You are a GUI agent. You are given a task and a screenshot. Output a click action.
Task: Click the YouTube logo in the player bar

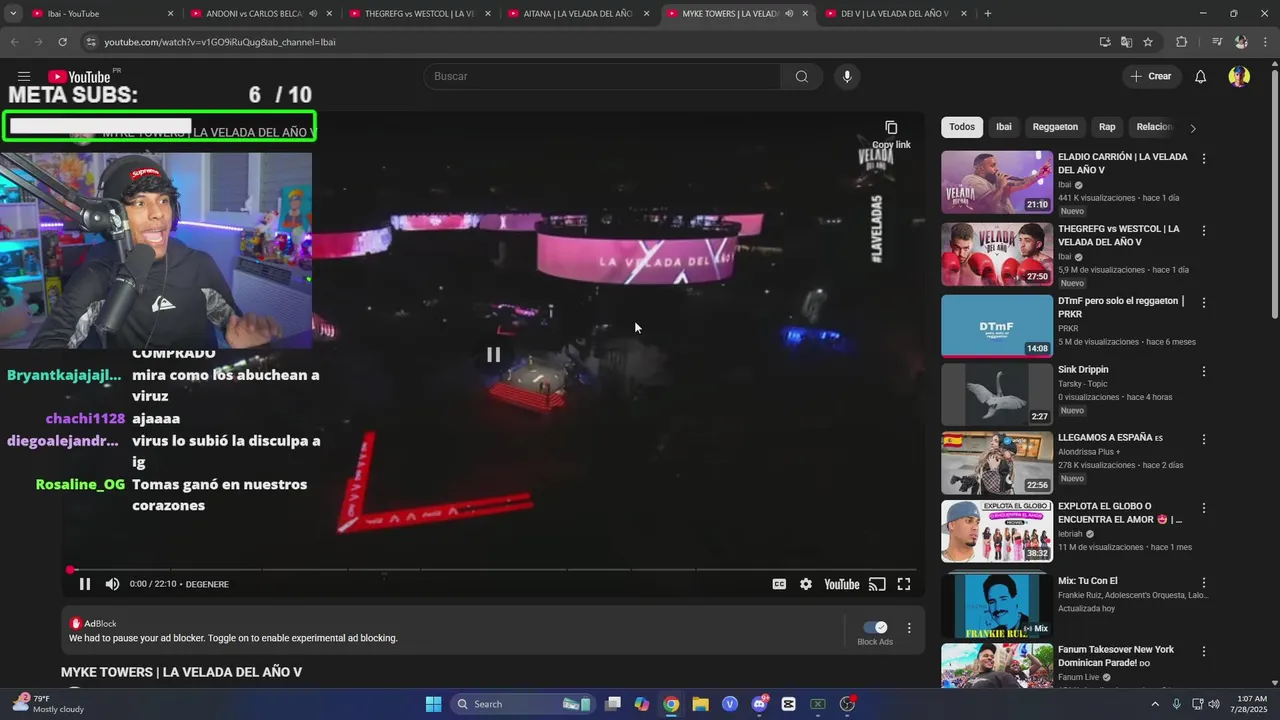click(842, 584)
